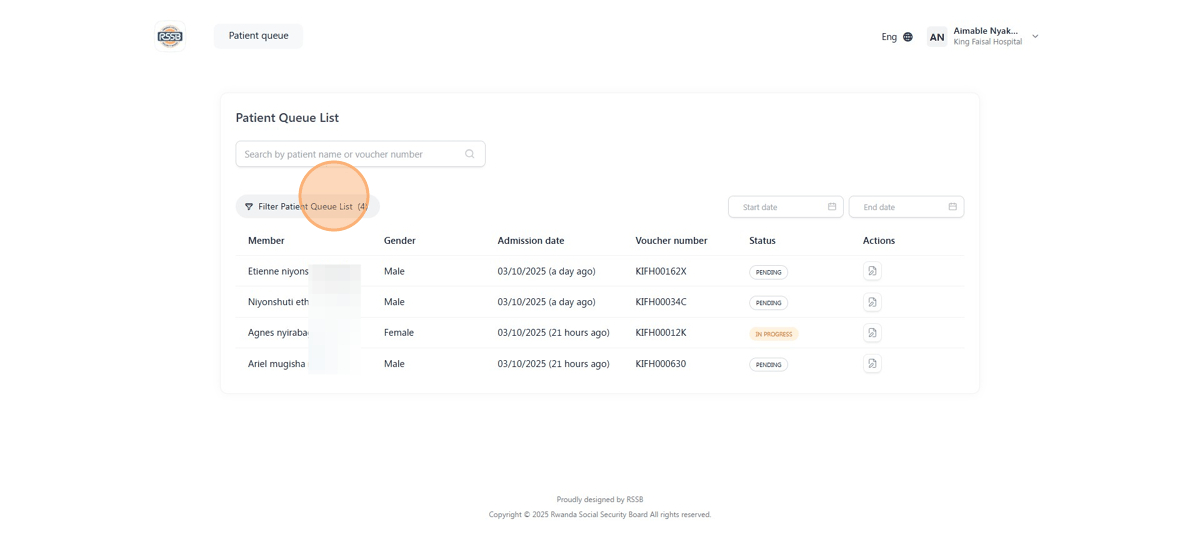Expand the user account dropdown chevron
The height and width of the screenshot is (549, 1200).
[1035, 37]
